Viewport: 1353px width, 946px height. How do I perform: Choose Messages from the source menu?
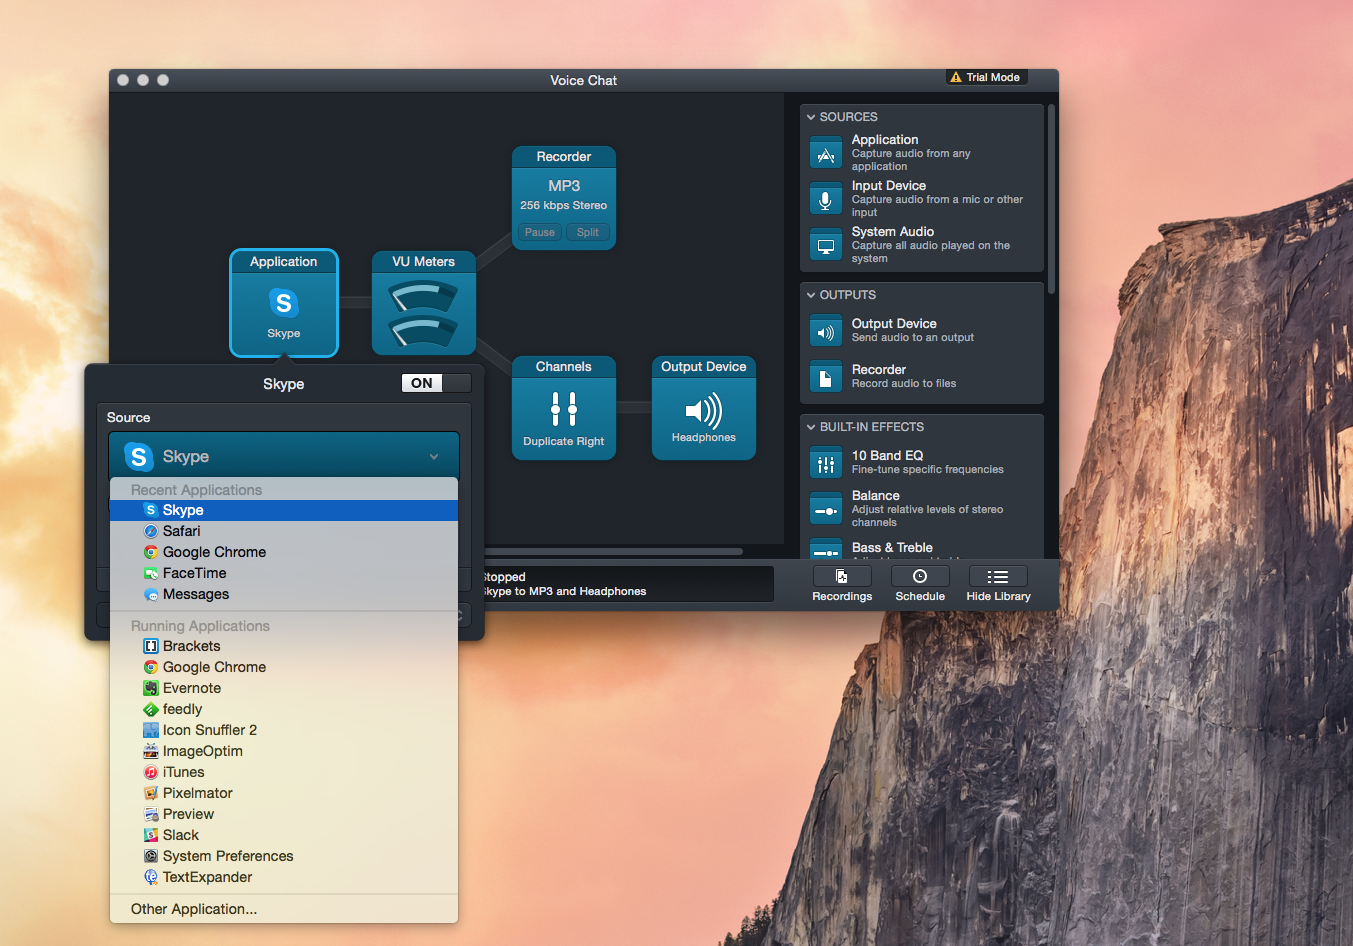284,594
